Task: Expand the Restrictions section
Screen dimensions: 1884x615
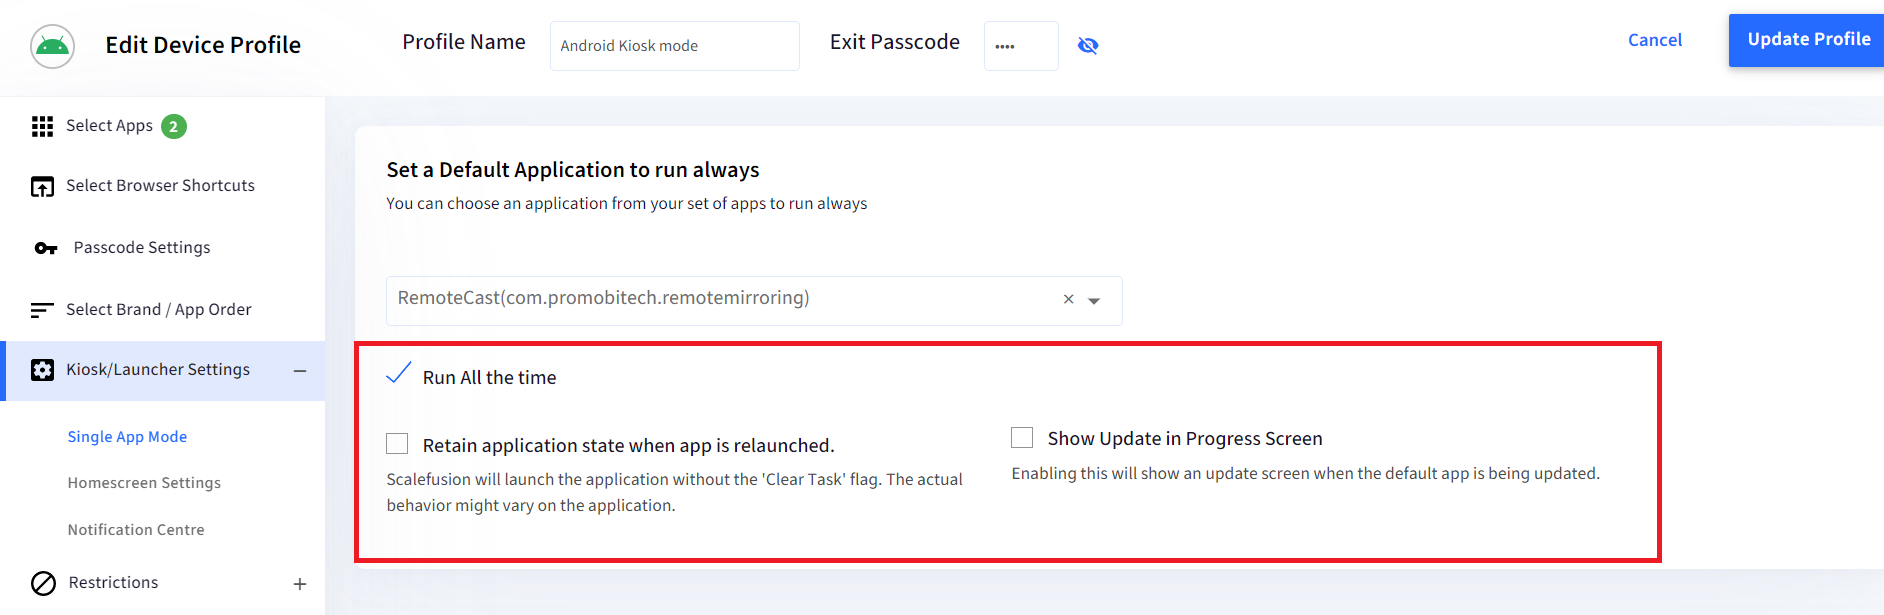Action: coord(300,584)
